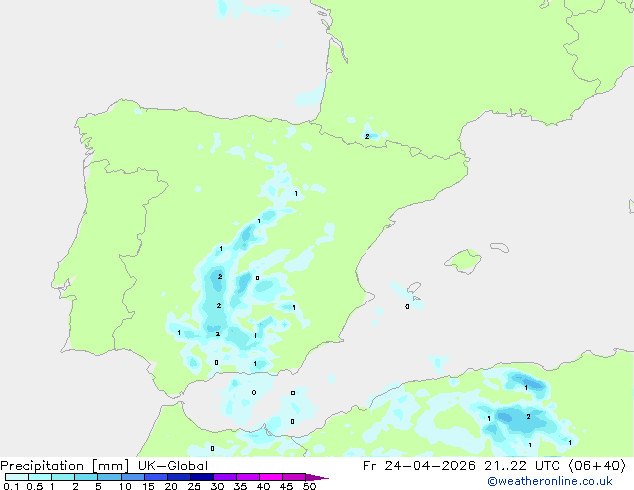Screen dimensions: 634x490
Task: Click the 1–2 mm legend color swatch
Action: [63, 477]
